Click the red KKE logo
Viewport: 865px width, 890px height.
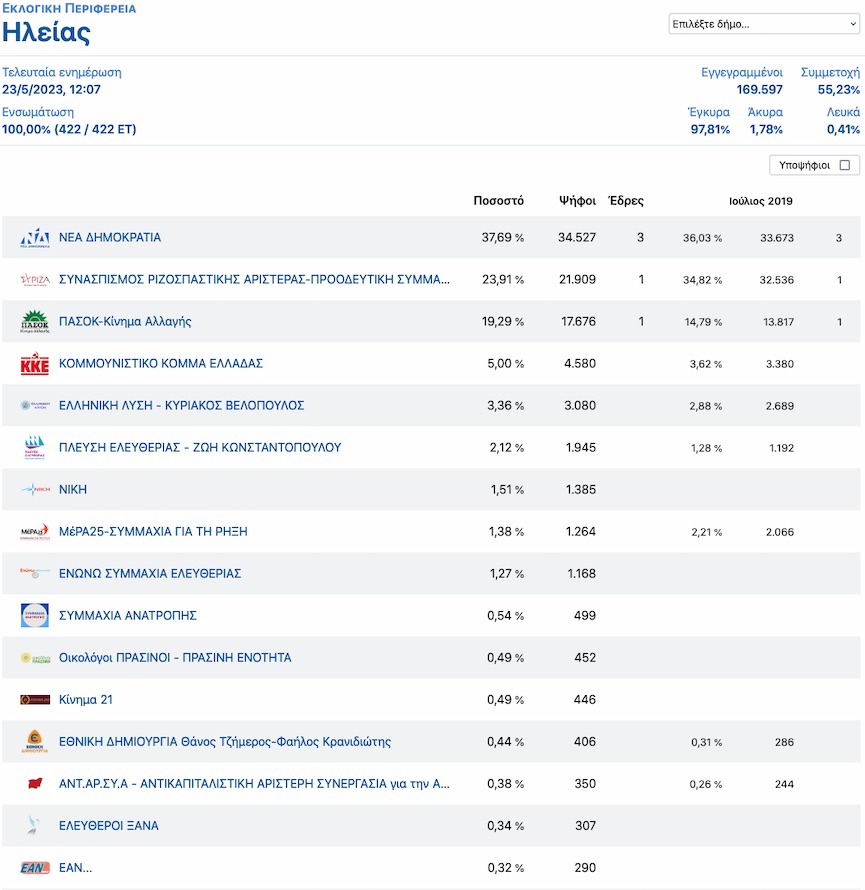coord(35,364)
